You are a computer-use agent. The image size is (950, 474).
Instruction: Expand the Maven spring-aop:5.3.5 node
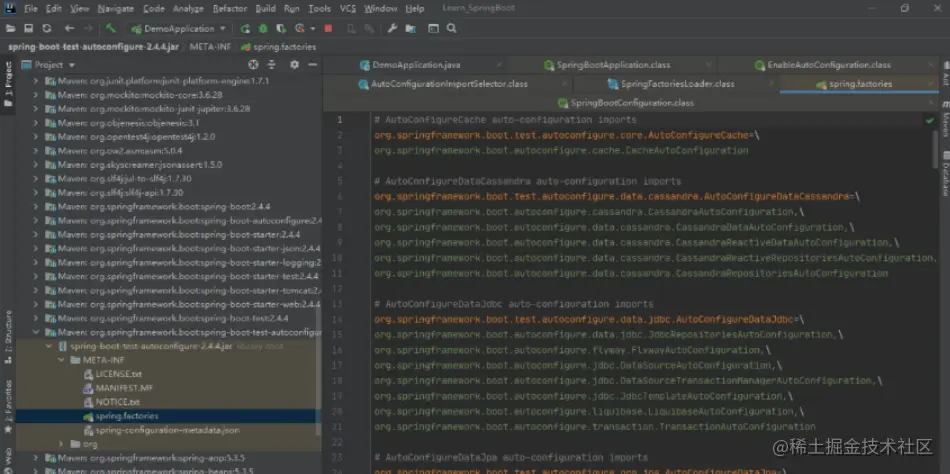click(36, 458)
